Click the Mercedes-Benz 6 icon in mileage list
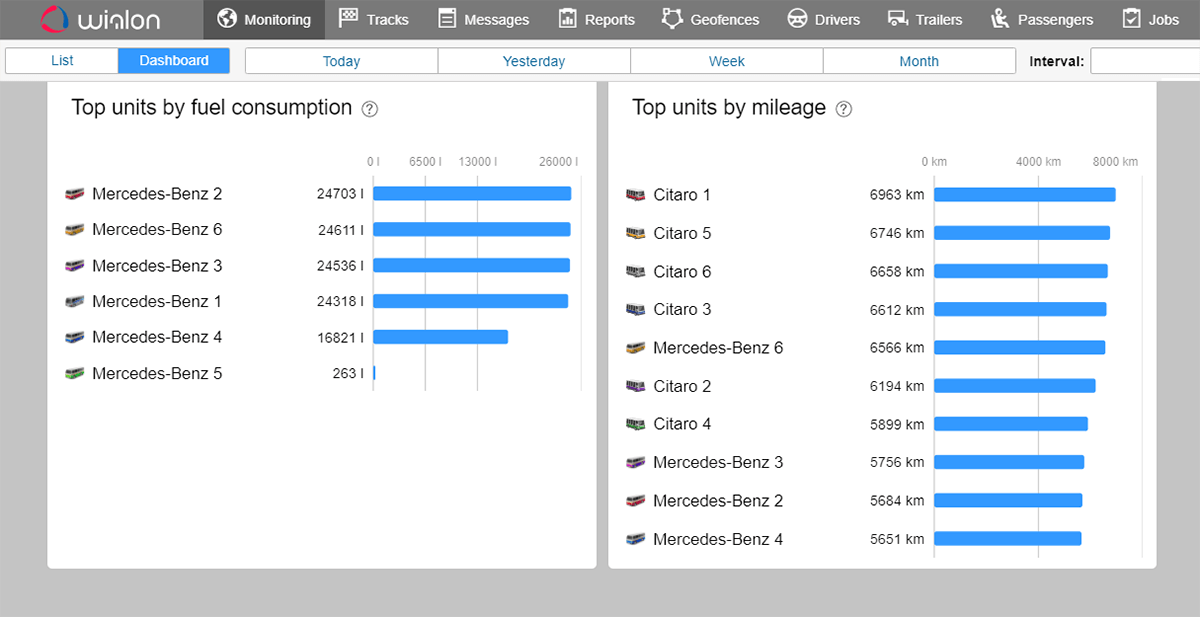Viewport: 1200px width, 617px height. 635,348
